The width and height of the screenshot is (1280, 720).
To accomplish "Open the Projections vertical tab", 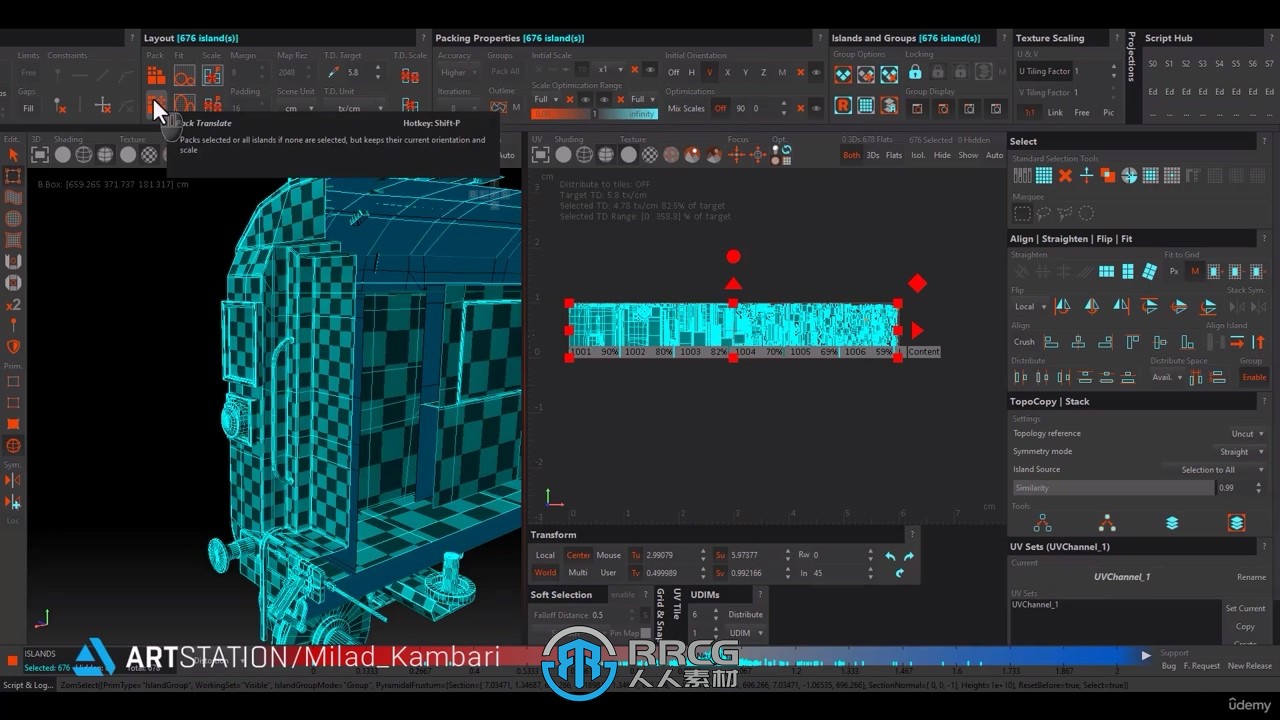I will pyautogui.click(x=1131, y=56).
